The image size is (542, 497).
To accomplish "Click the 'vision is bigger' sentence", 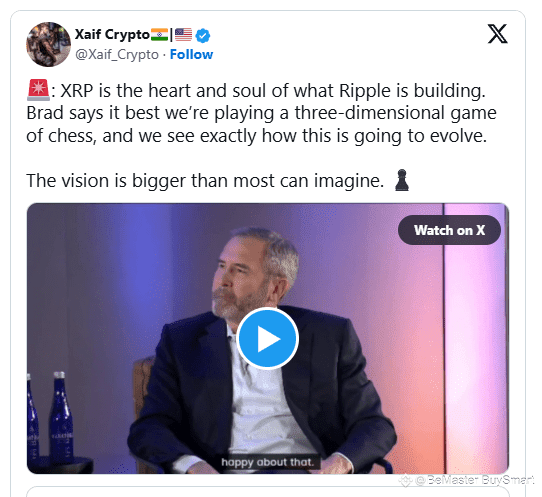I will [205, 181].
